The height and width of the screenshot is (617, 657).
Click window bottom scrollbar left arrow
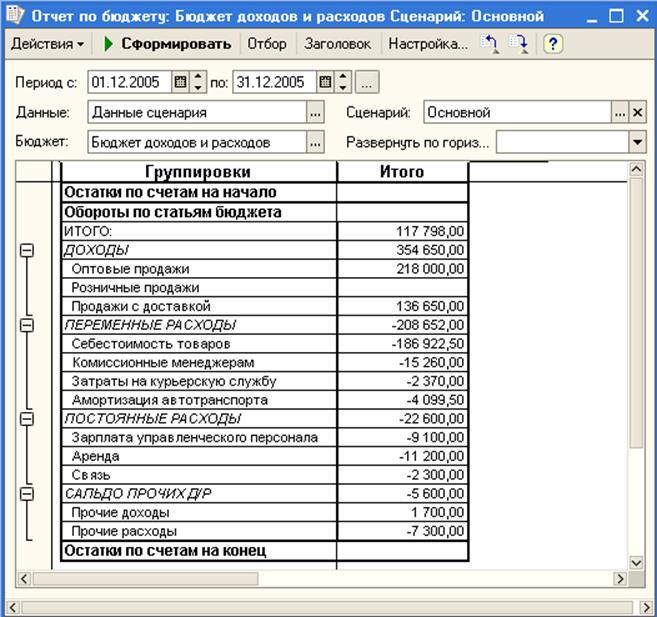coord(13,607)
